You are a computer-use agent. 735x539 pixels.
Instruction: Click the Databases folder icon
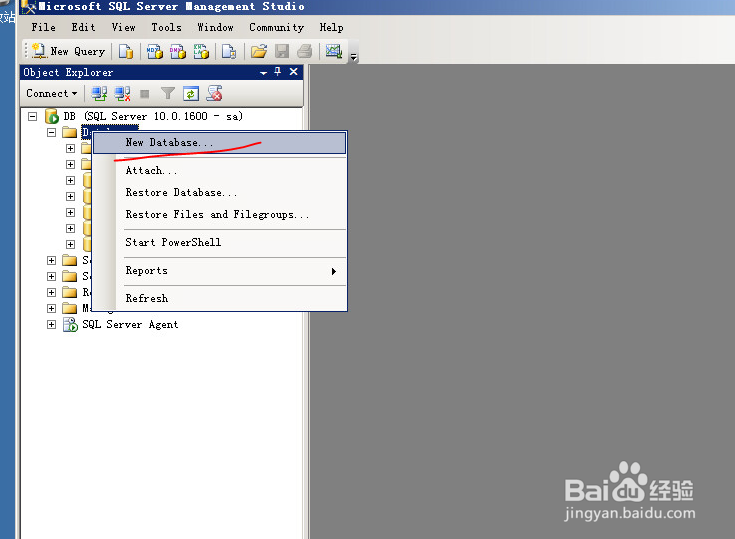(x=69, y=133)
